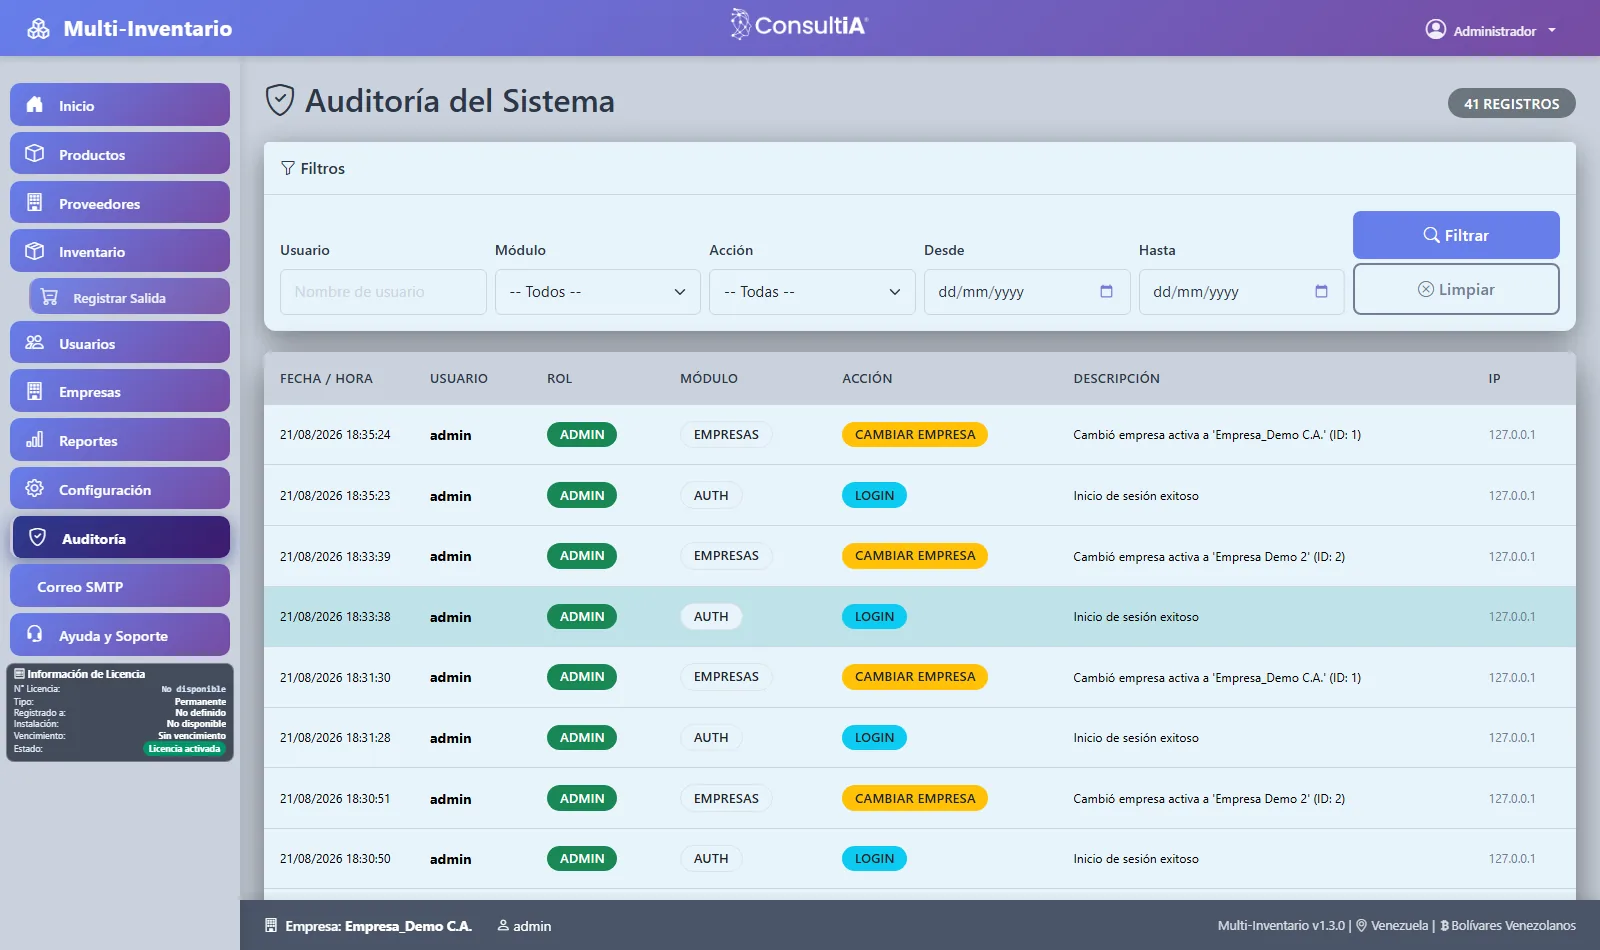Click the Productos box icon

(35, 154)
